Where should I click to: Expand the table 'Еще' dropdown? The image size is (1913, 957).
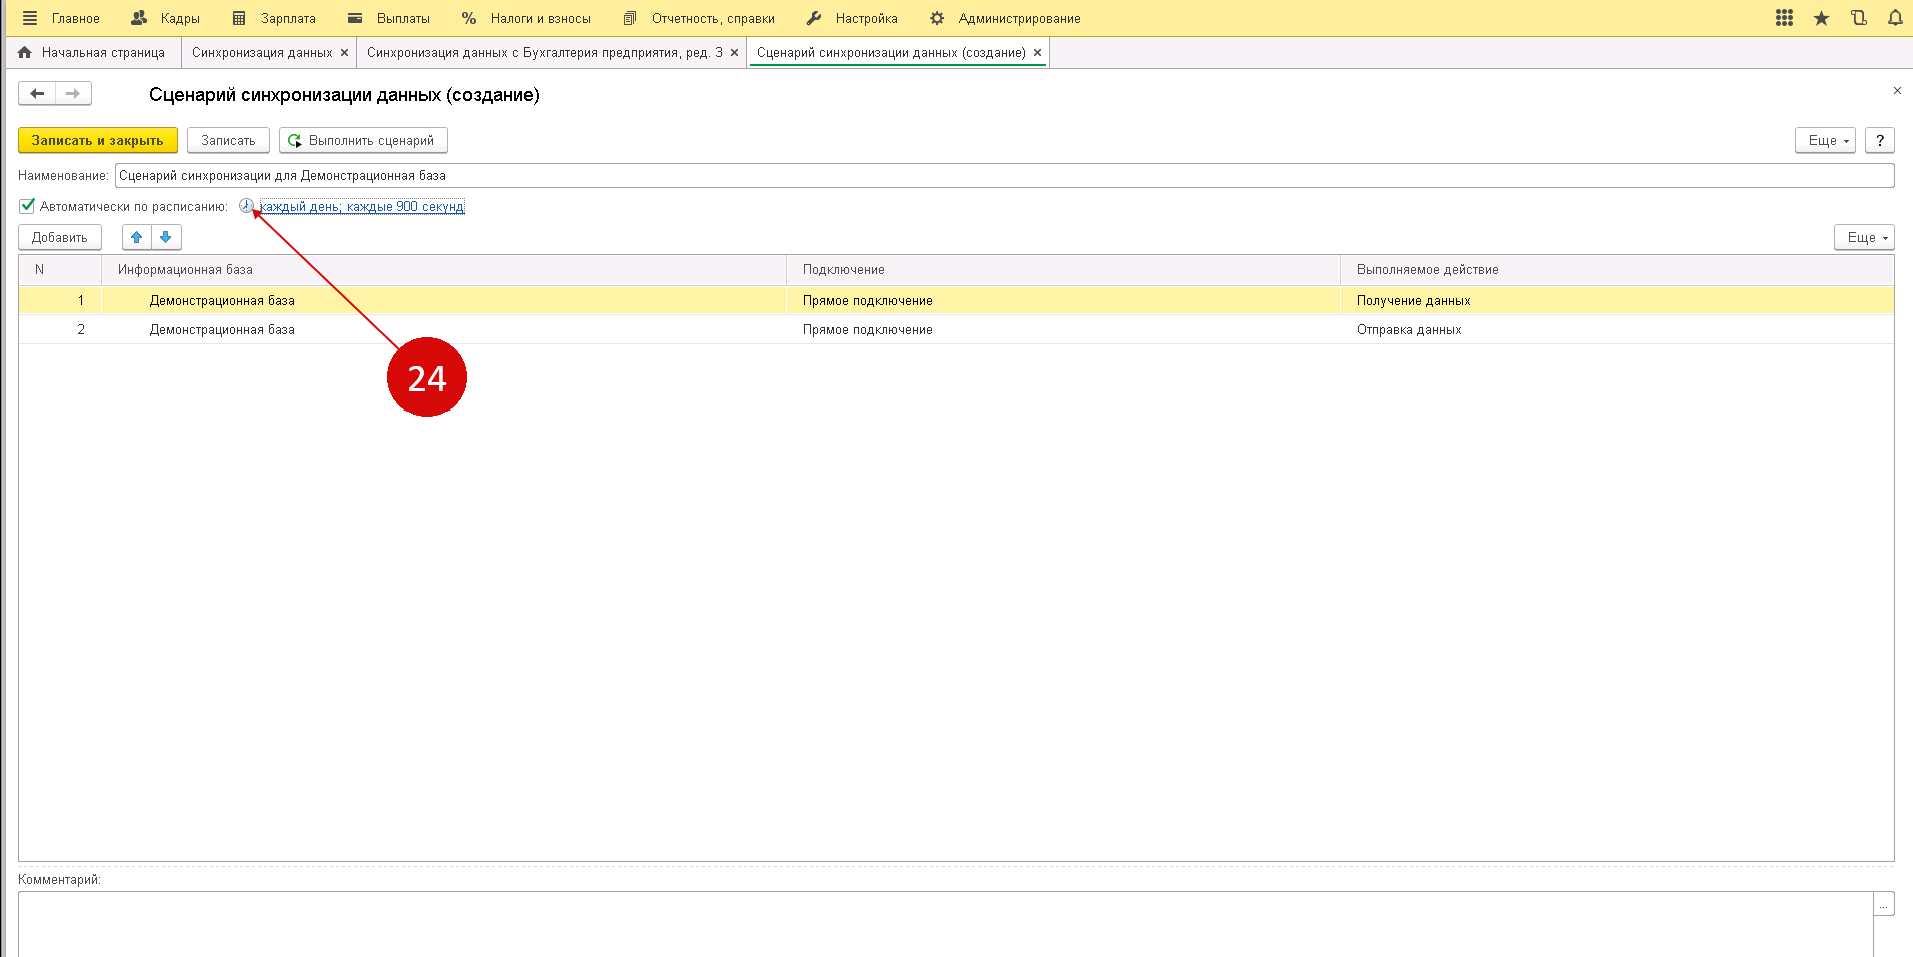tap(1864, 237)
